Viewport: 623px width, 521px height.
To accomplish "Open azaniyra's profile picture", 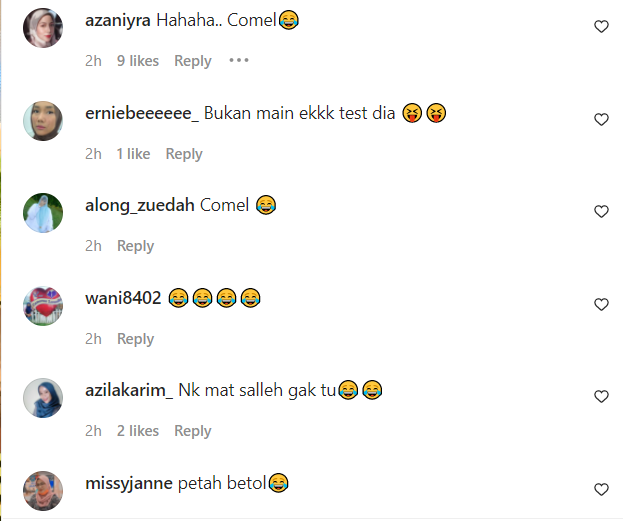I will tap(43, 28).
